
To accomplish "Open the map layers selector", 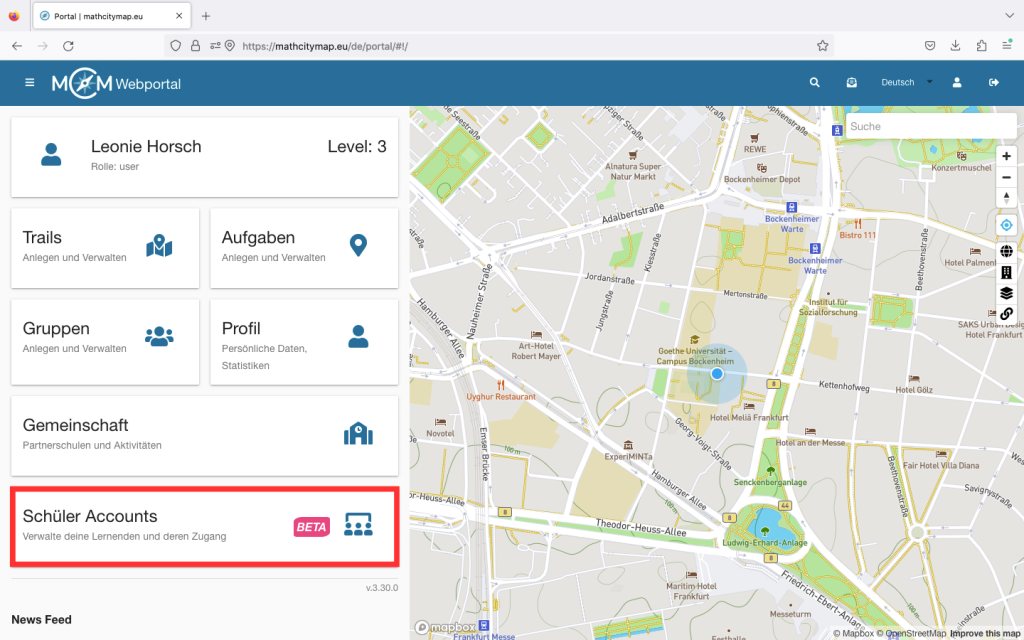I will (1006, 293).
